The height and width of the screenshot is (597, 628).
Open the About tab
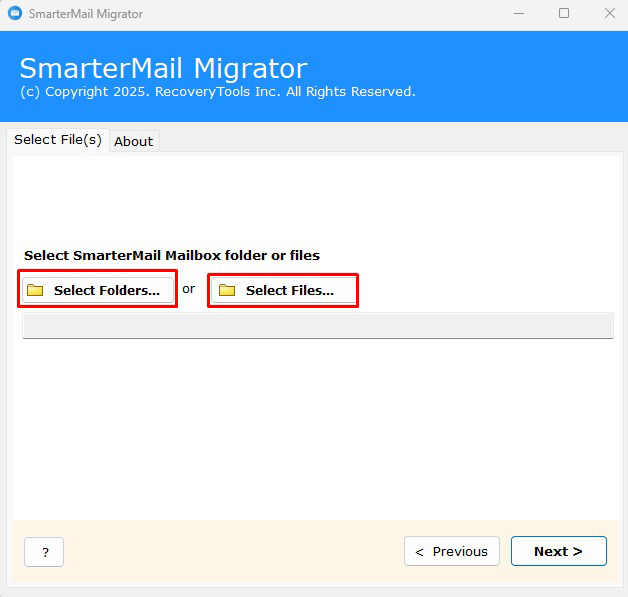click(134, 141)
